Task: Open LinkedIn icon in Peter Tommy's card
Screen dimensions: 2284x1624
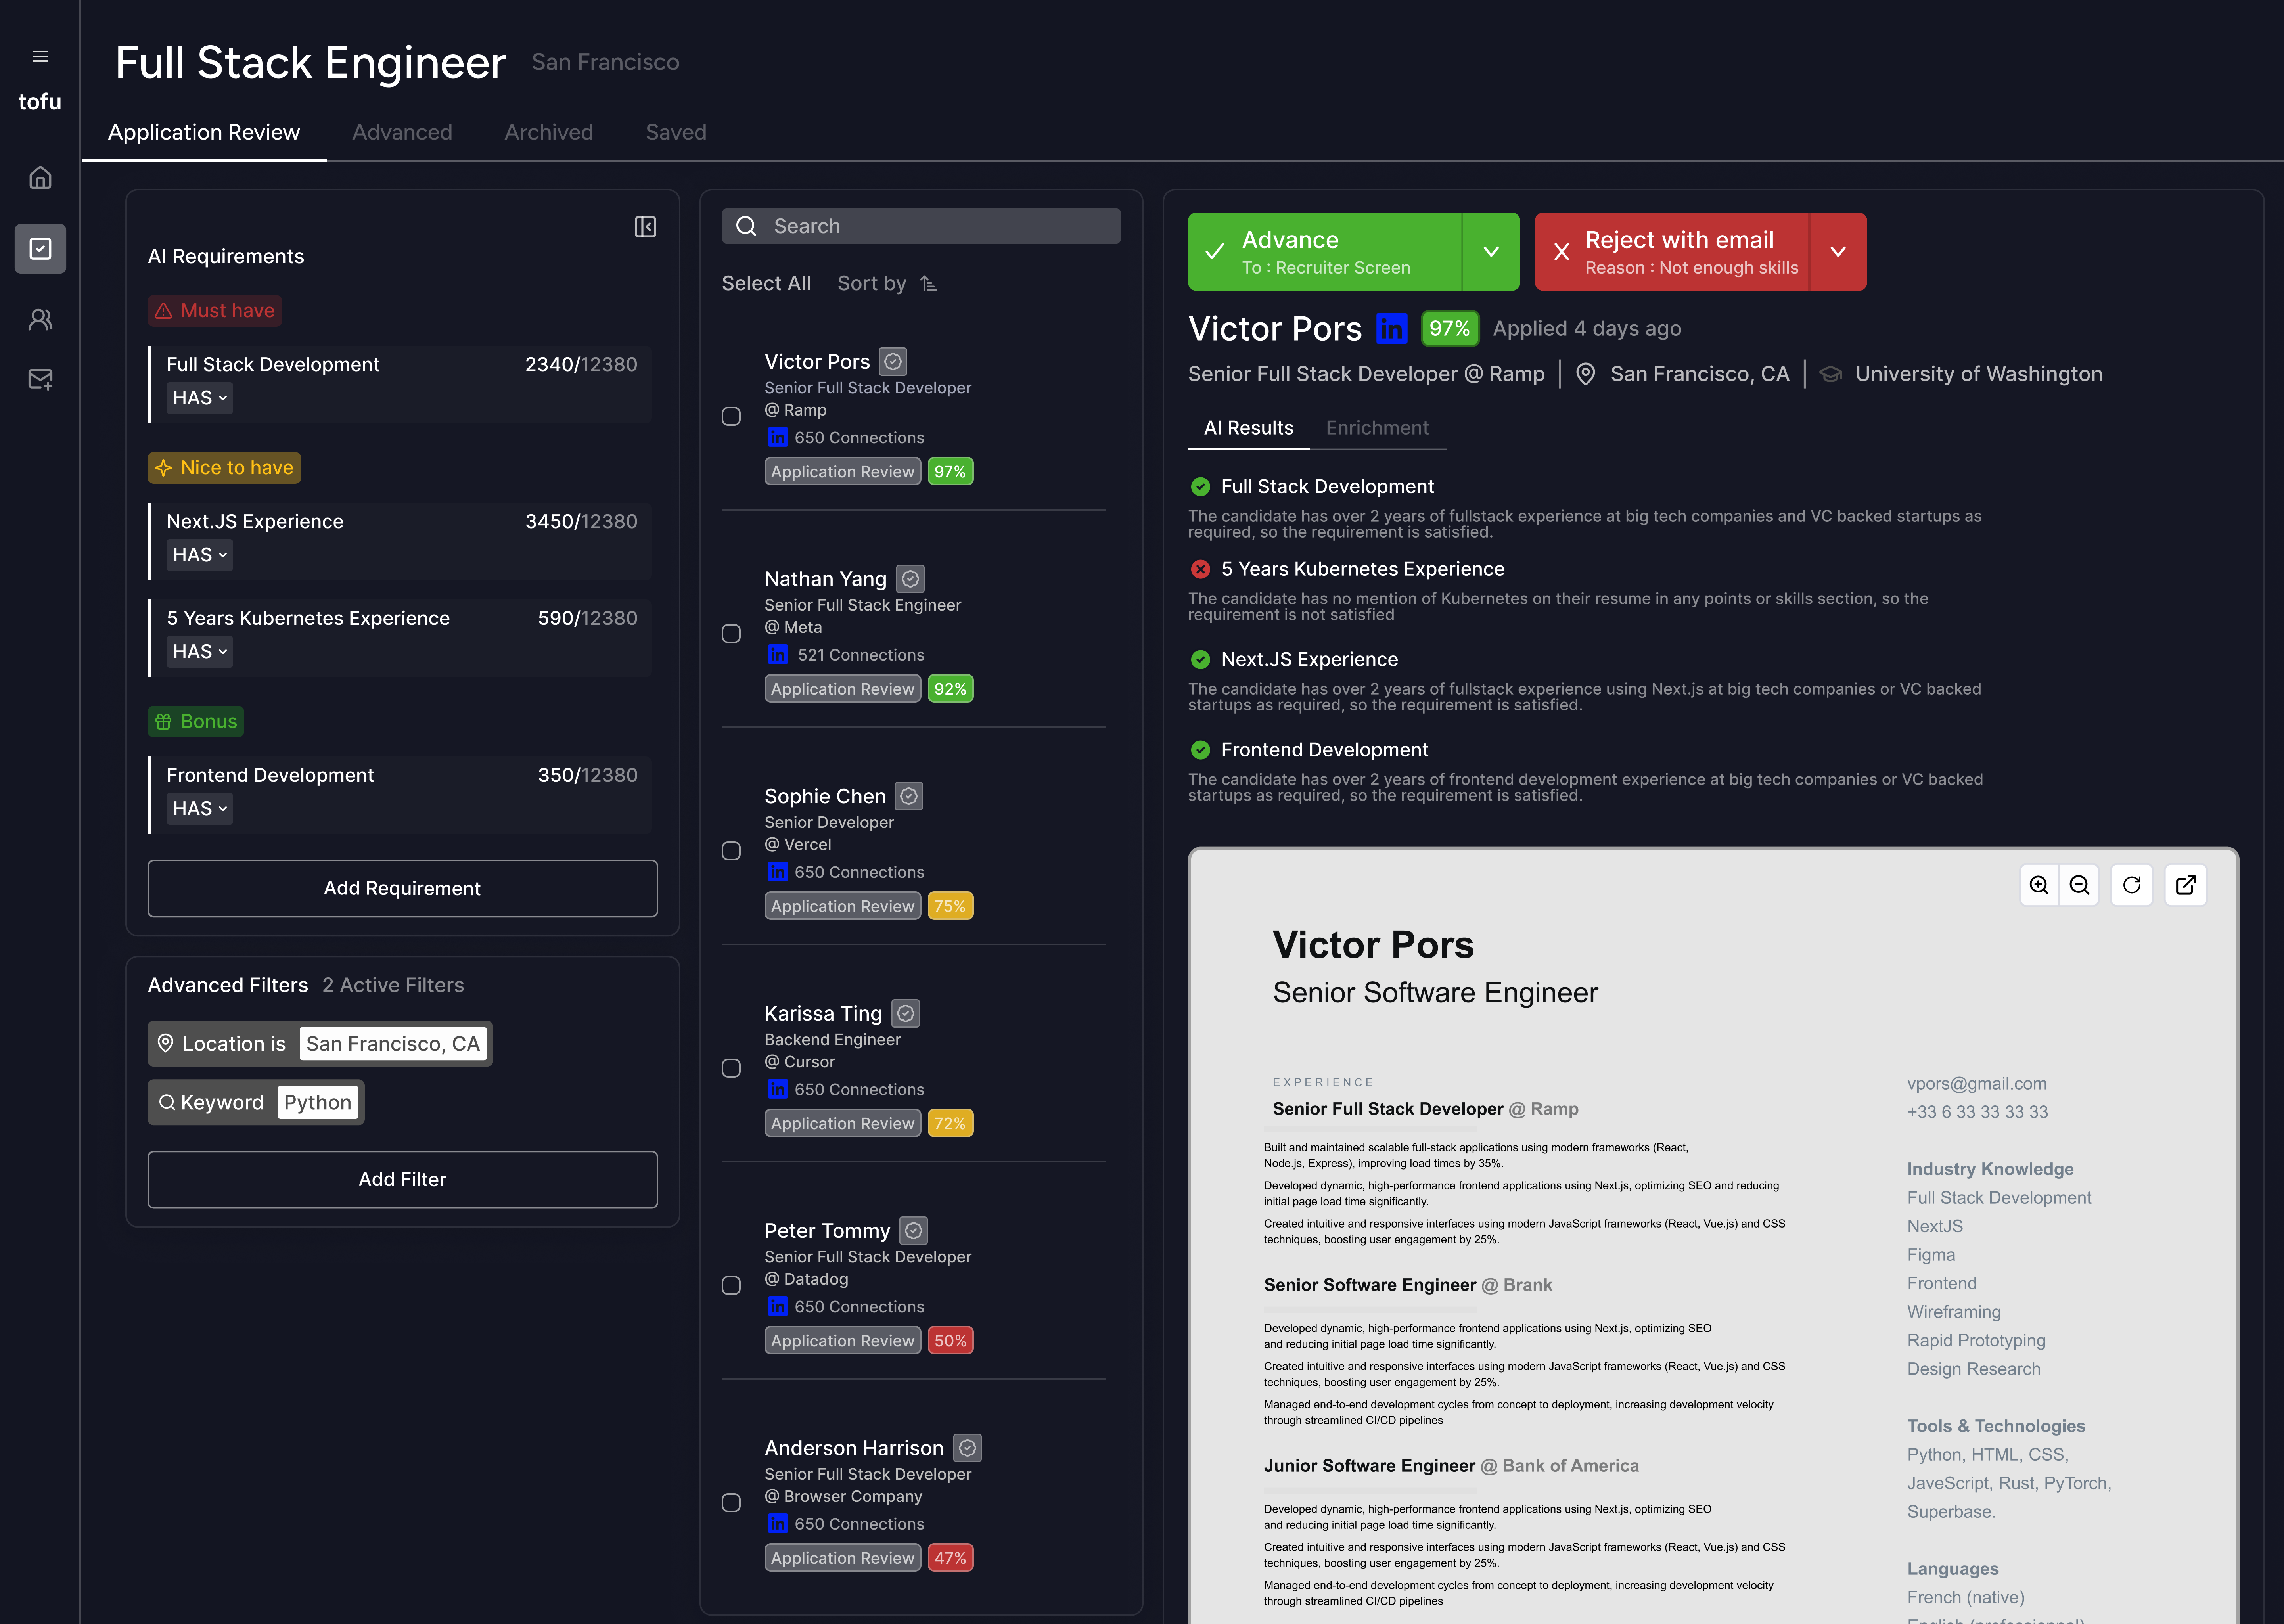Action: pos(777,1306)
